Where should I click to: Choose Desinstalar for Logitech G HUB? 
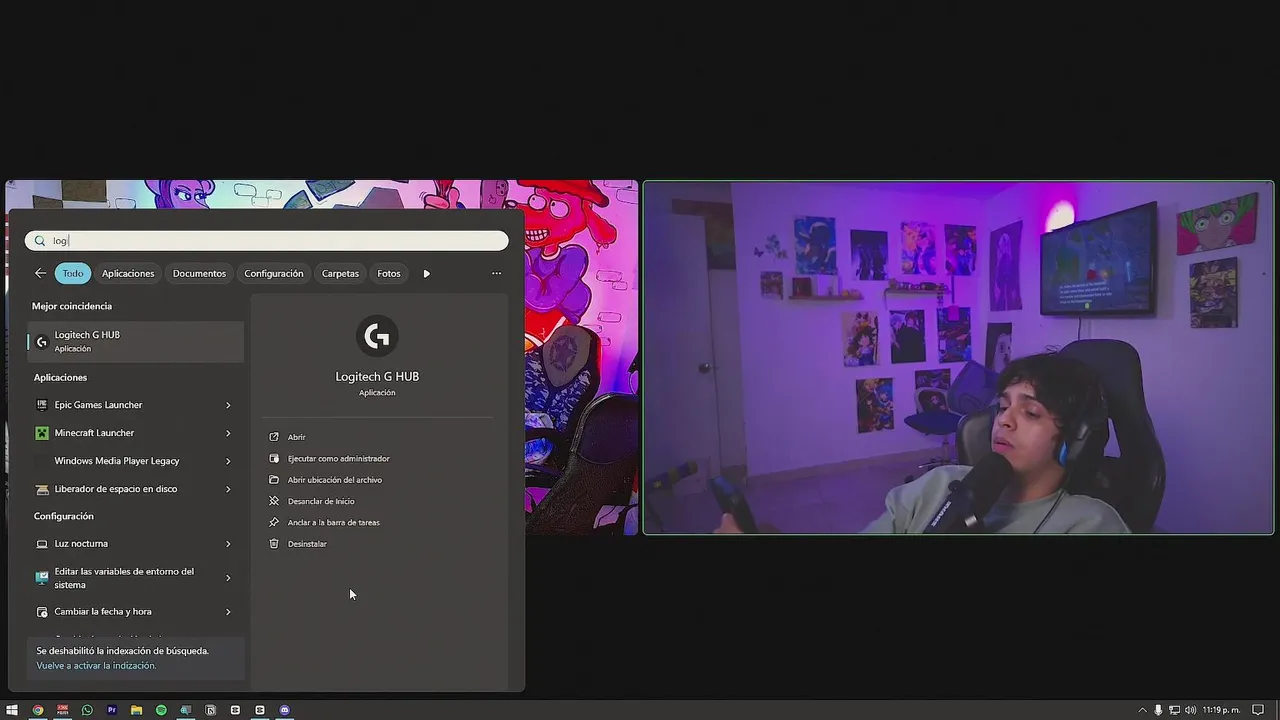pyautogui.click(x=307, y=544)
